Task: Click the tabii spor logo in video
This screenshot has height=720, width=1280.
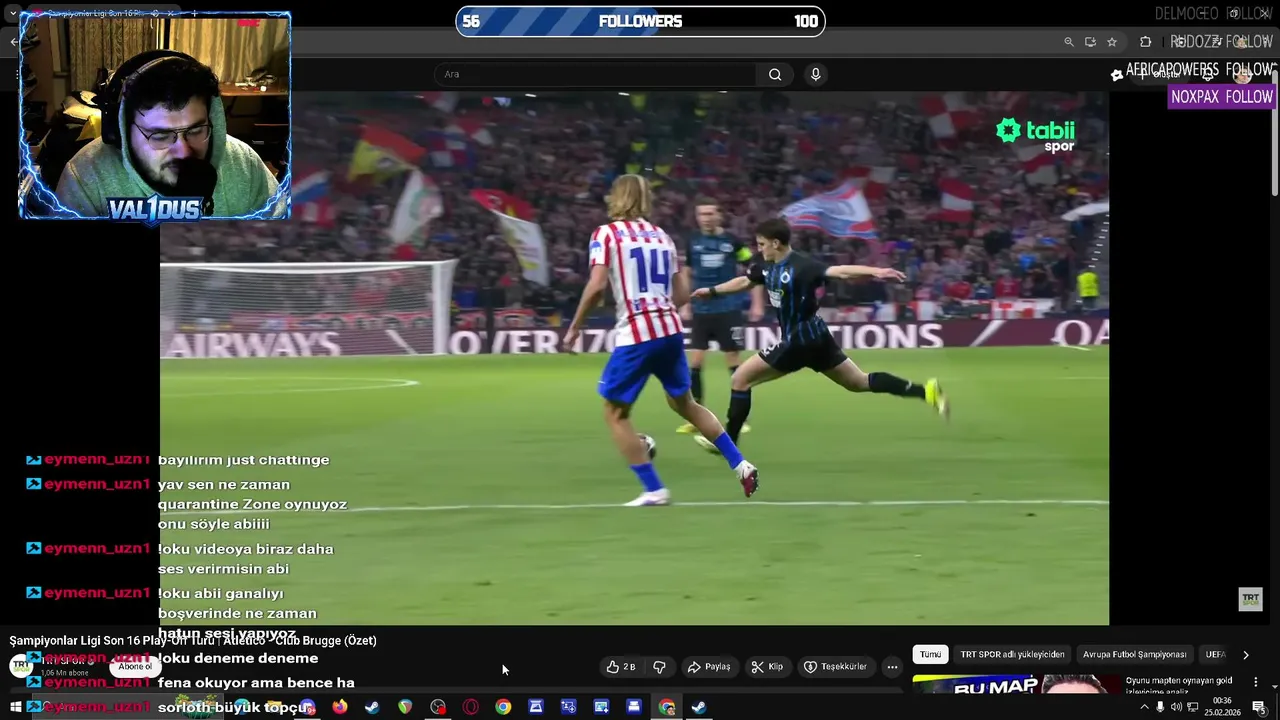Action: tap(1035, 135)
